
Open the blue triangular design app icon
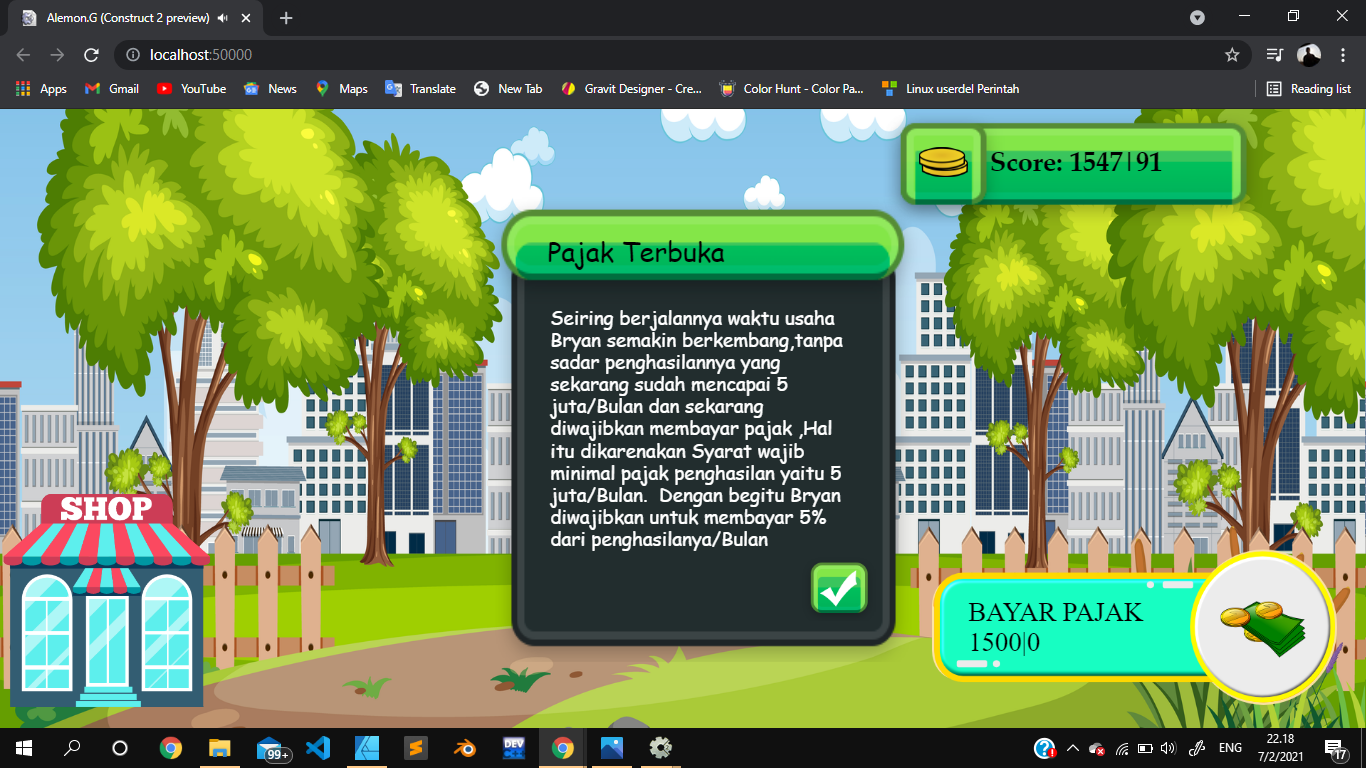[x=367, y=748]
